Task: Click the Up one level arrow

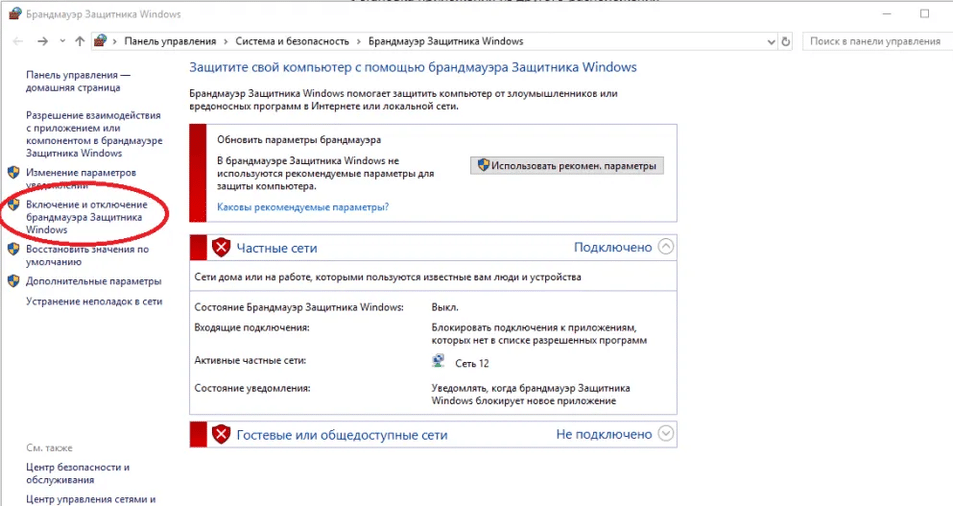Action: [x=80, y=41]
